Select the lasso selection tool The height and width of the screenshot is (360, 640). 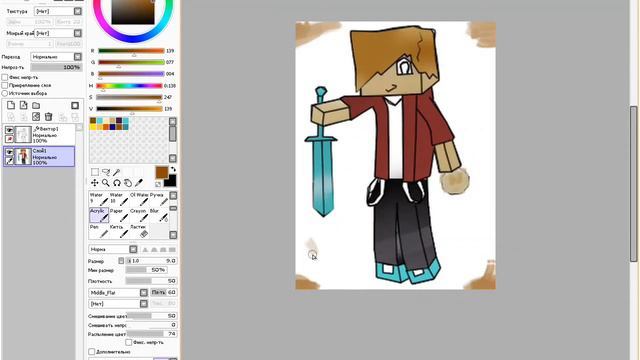106,172
